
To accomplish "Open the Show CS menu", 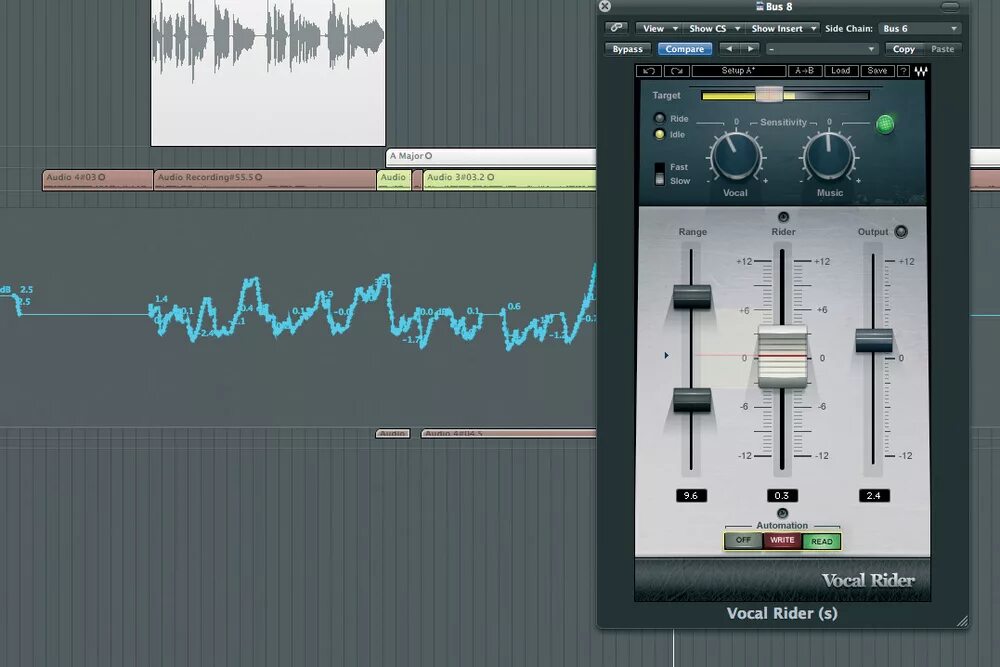I will (712, 28).
